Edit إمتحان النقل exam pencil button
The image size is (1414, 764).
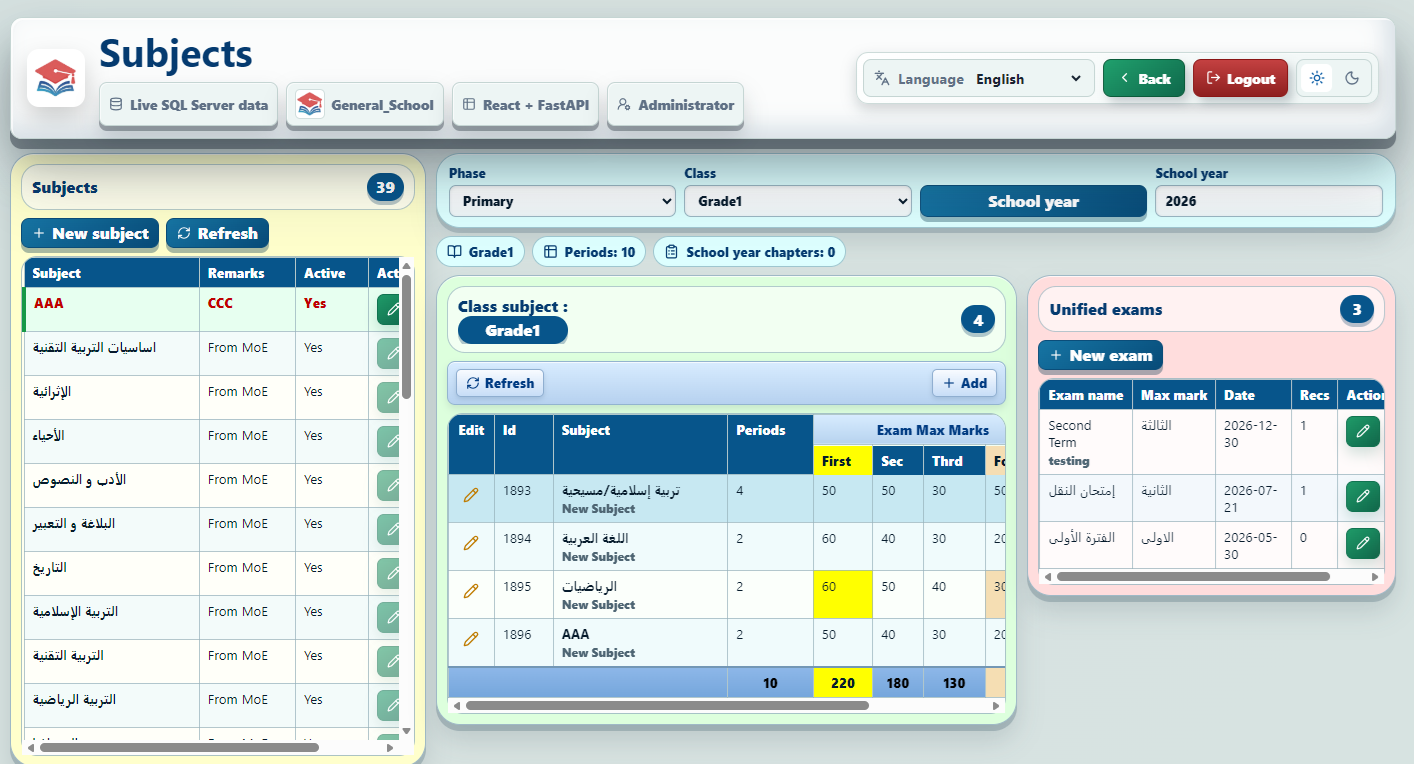pyautogui.click(x=1363, y=496)
